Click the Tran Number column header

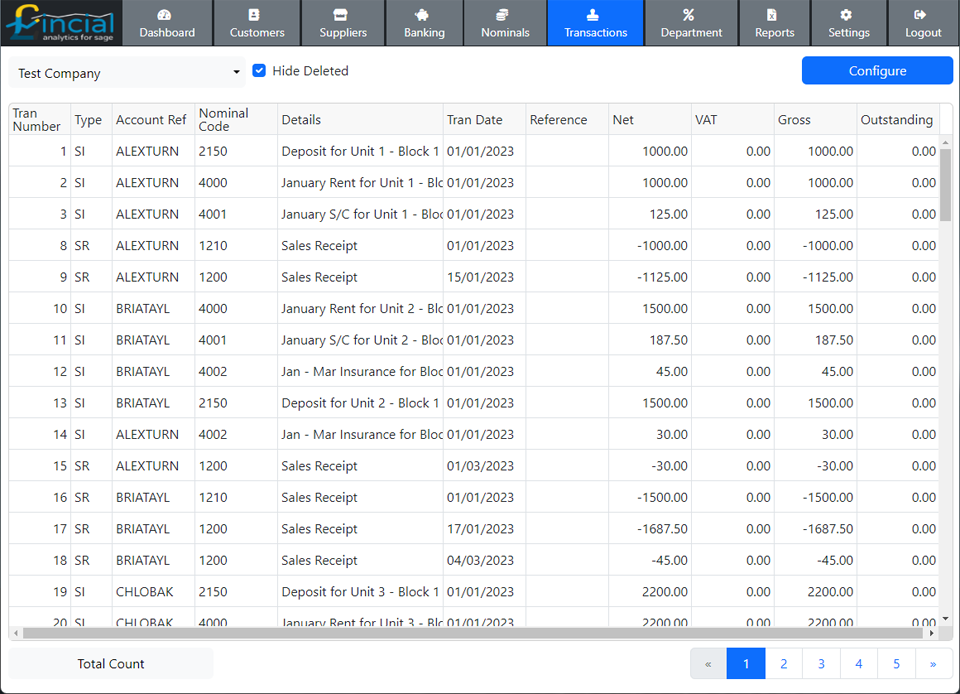point(39,119)
